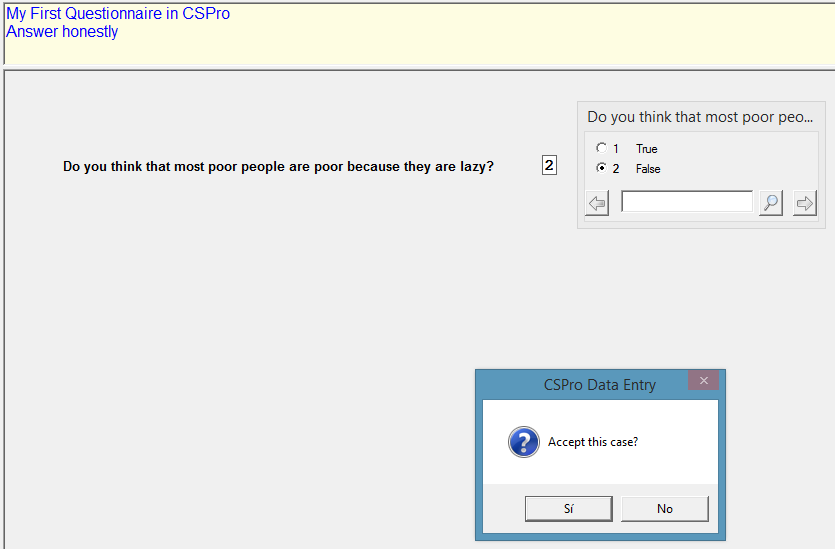Click the 'Answer honestly' instruction text
Viewport: 835px width, 549px height.
click(x=62, y=32)
